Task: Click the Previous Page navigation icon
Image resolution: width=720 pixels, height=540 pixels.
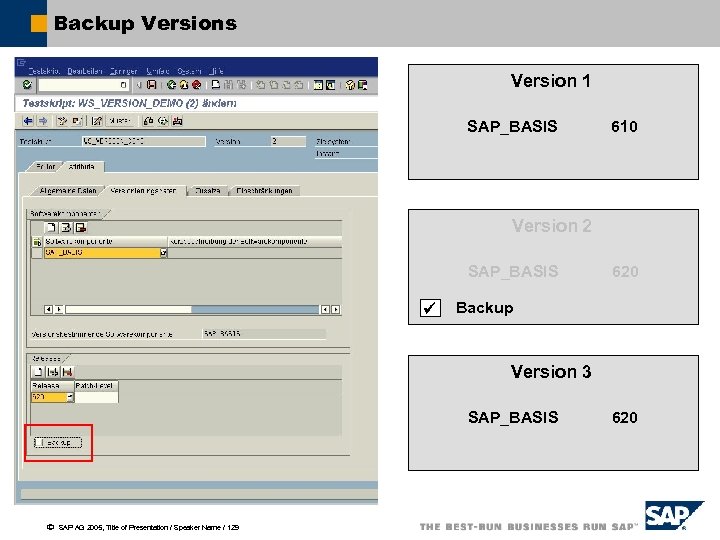Action: point(274,84)
